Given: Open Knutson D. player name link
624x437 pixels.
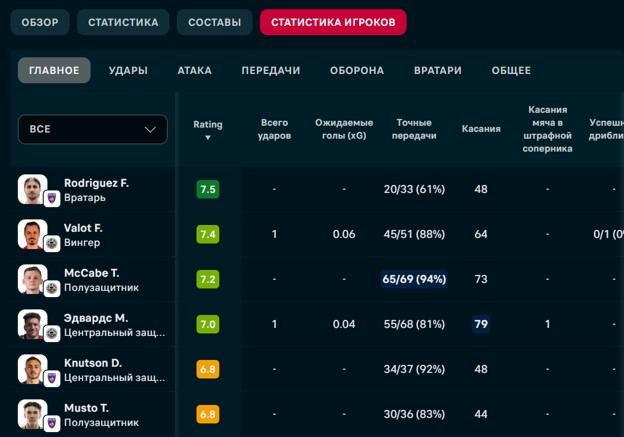Looking at the screenshot, I should pyautogui.click(x=93, y=363).
